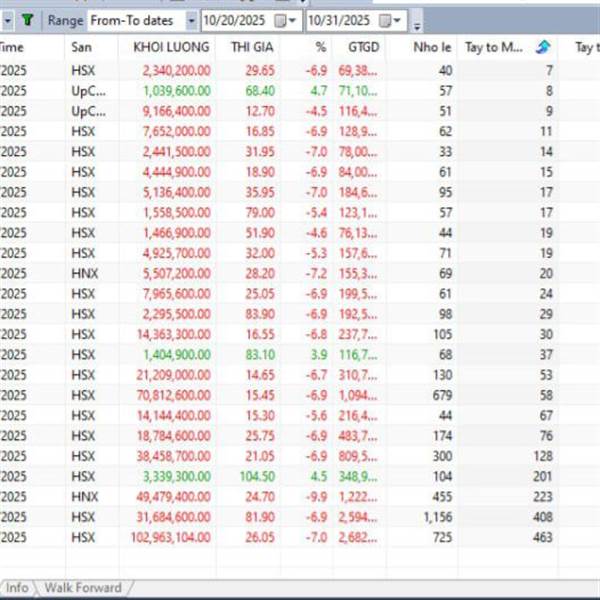Select the cell 14,144,400.00
Screen dimensions: 600x600
coord(174,415)
